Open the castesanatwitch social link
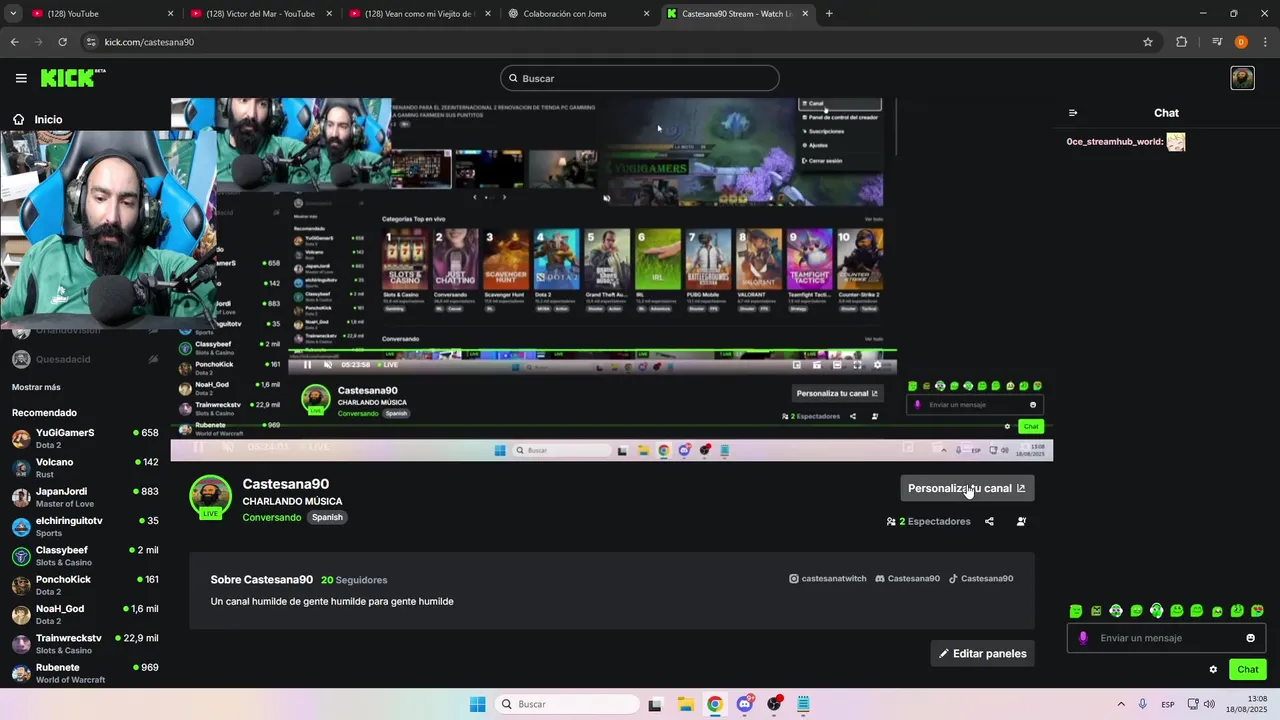The width and height of the screenshot is (1280, 720). 826,578
